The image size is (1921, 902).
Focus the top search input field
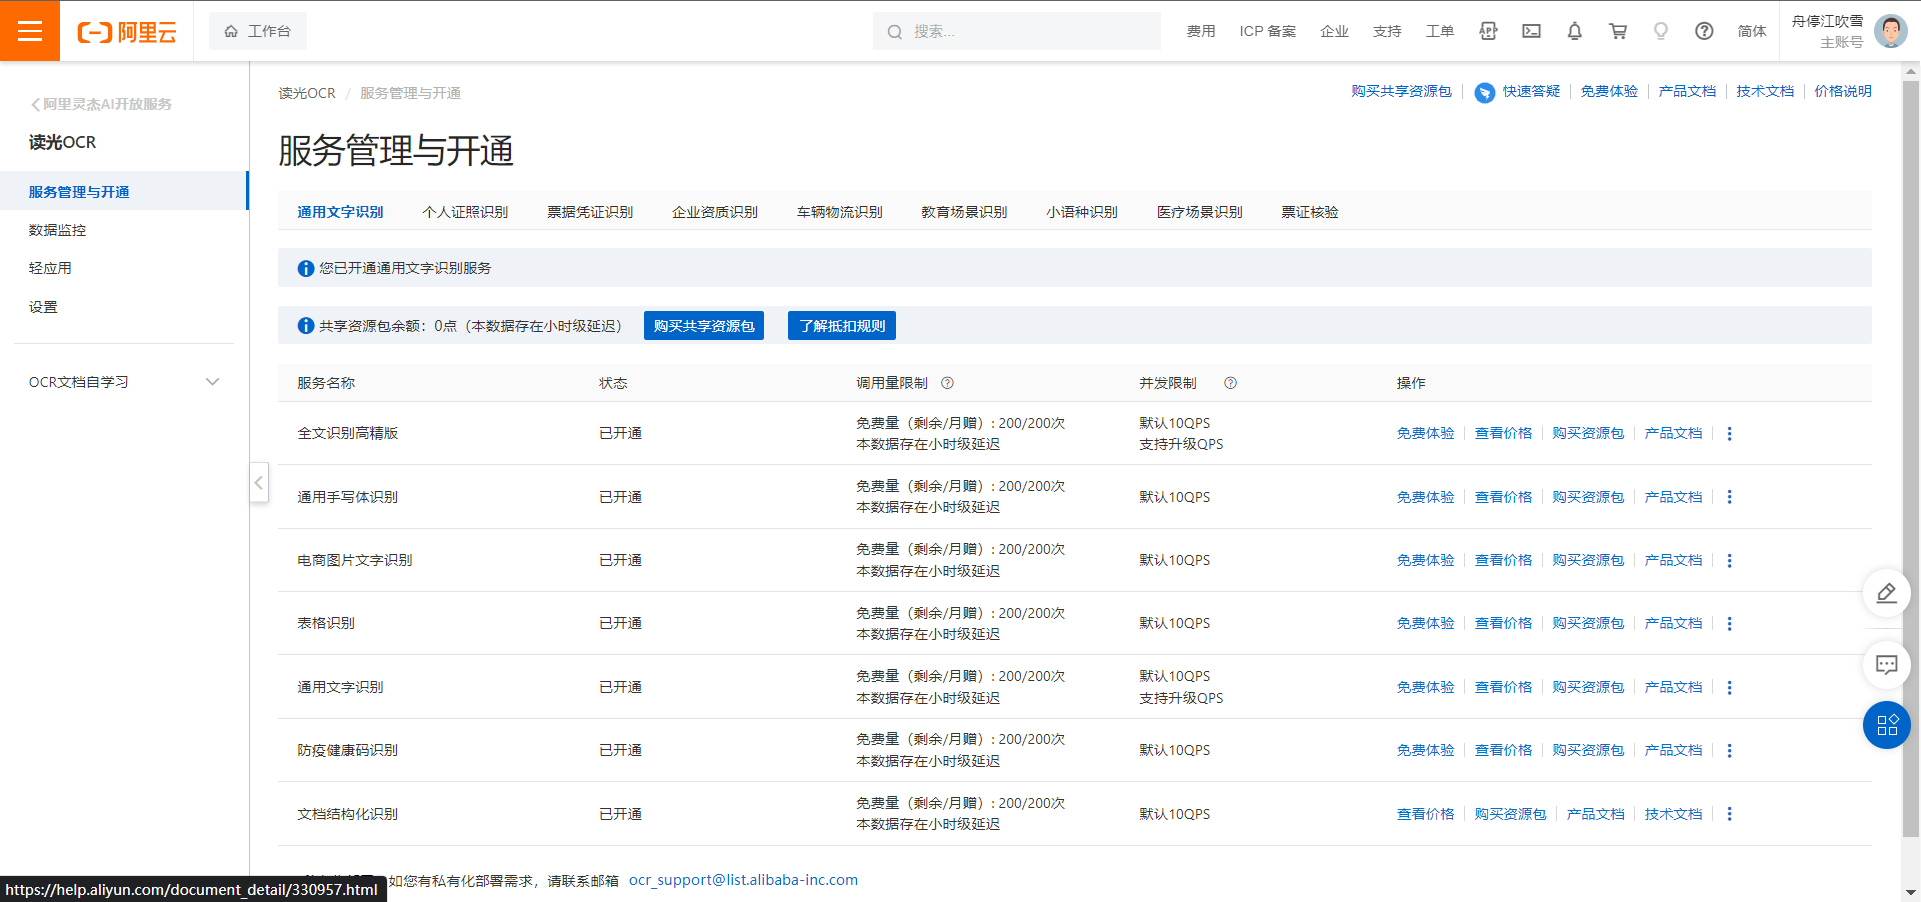pos(1017,31)
